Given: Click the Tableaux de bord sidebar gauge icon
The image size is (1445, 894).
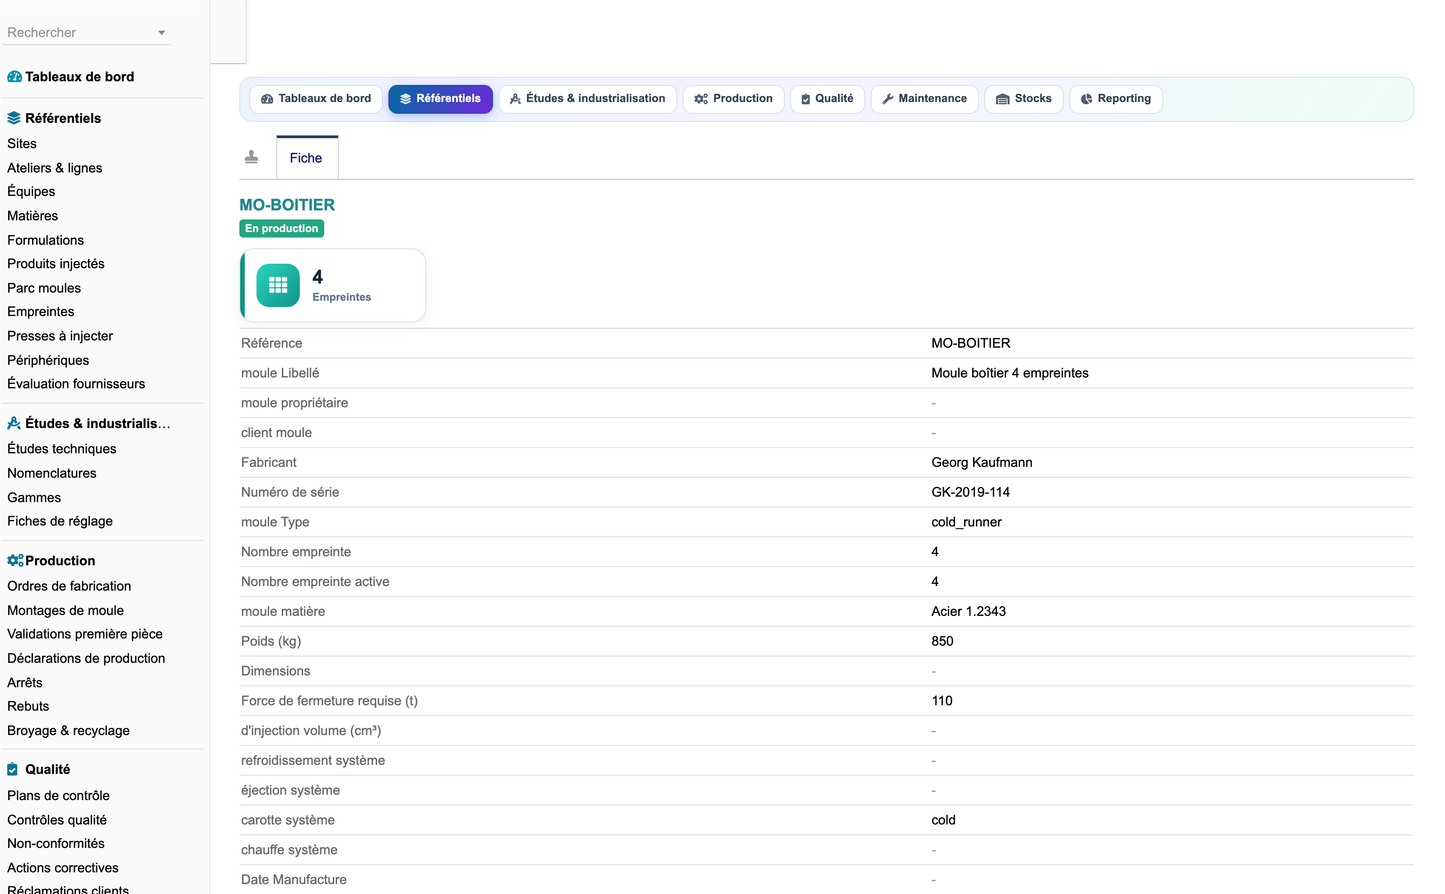Looking at the screenshot, I should [x=14, y=77].
